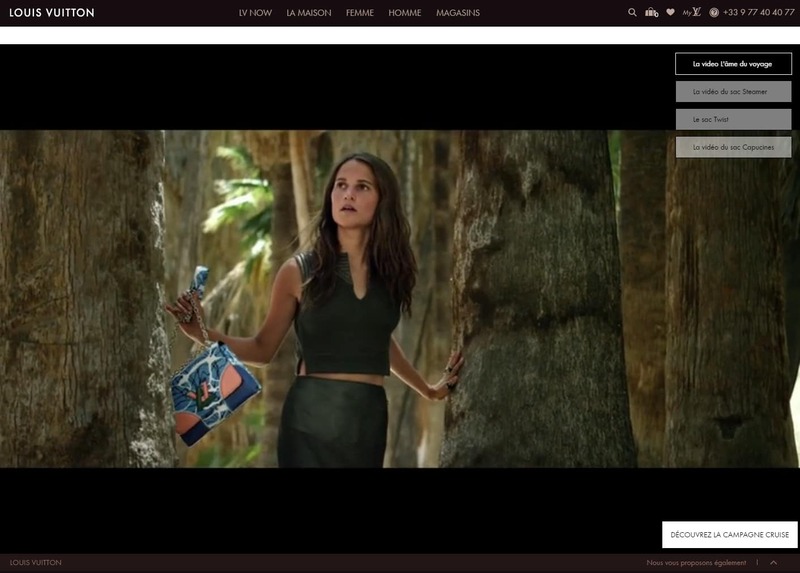Screen dimensions: 800x573
Task: Click the customer service contact icon
Action: pyautogui.click(x=714, y=13)
